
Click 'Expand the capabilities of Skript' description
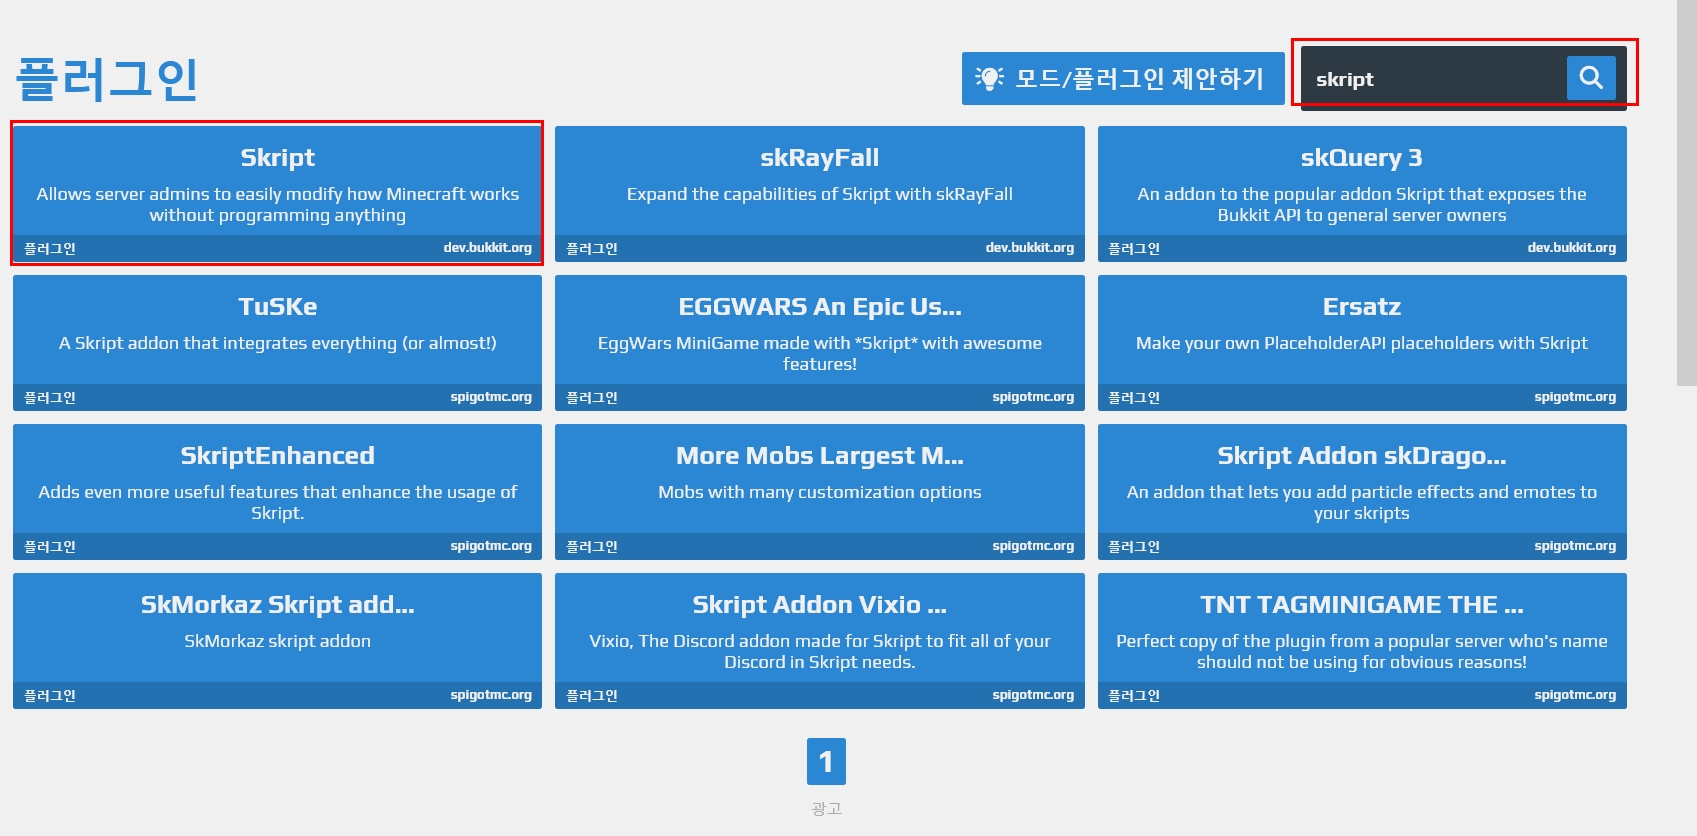(820, 194)
